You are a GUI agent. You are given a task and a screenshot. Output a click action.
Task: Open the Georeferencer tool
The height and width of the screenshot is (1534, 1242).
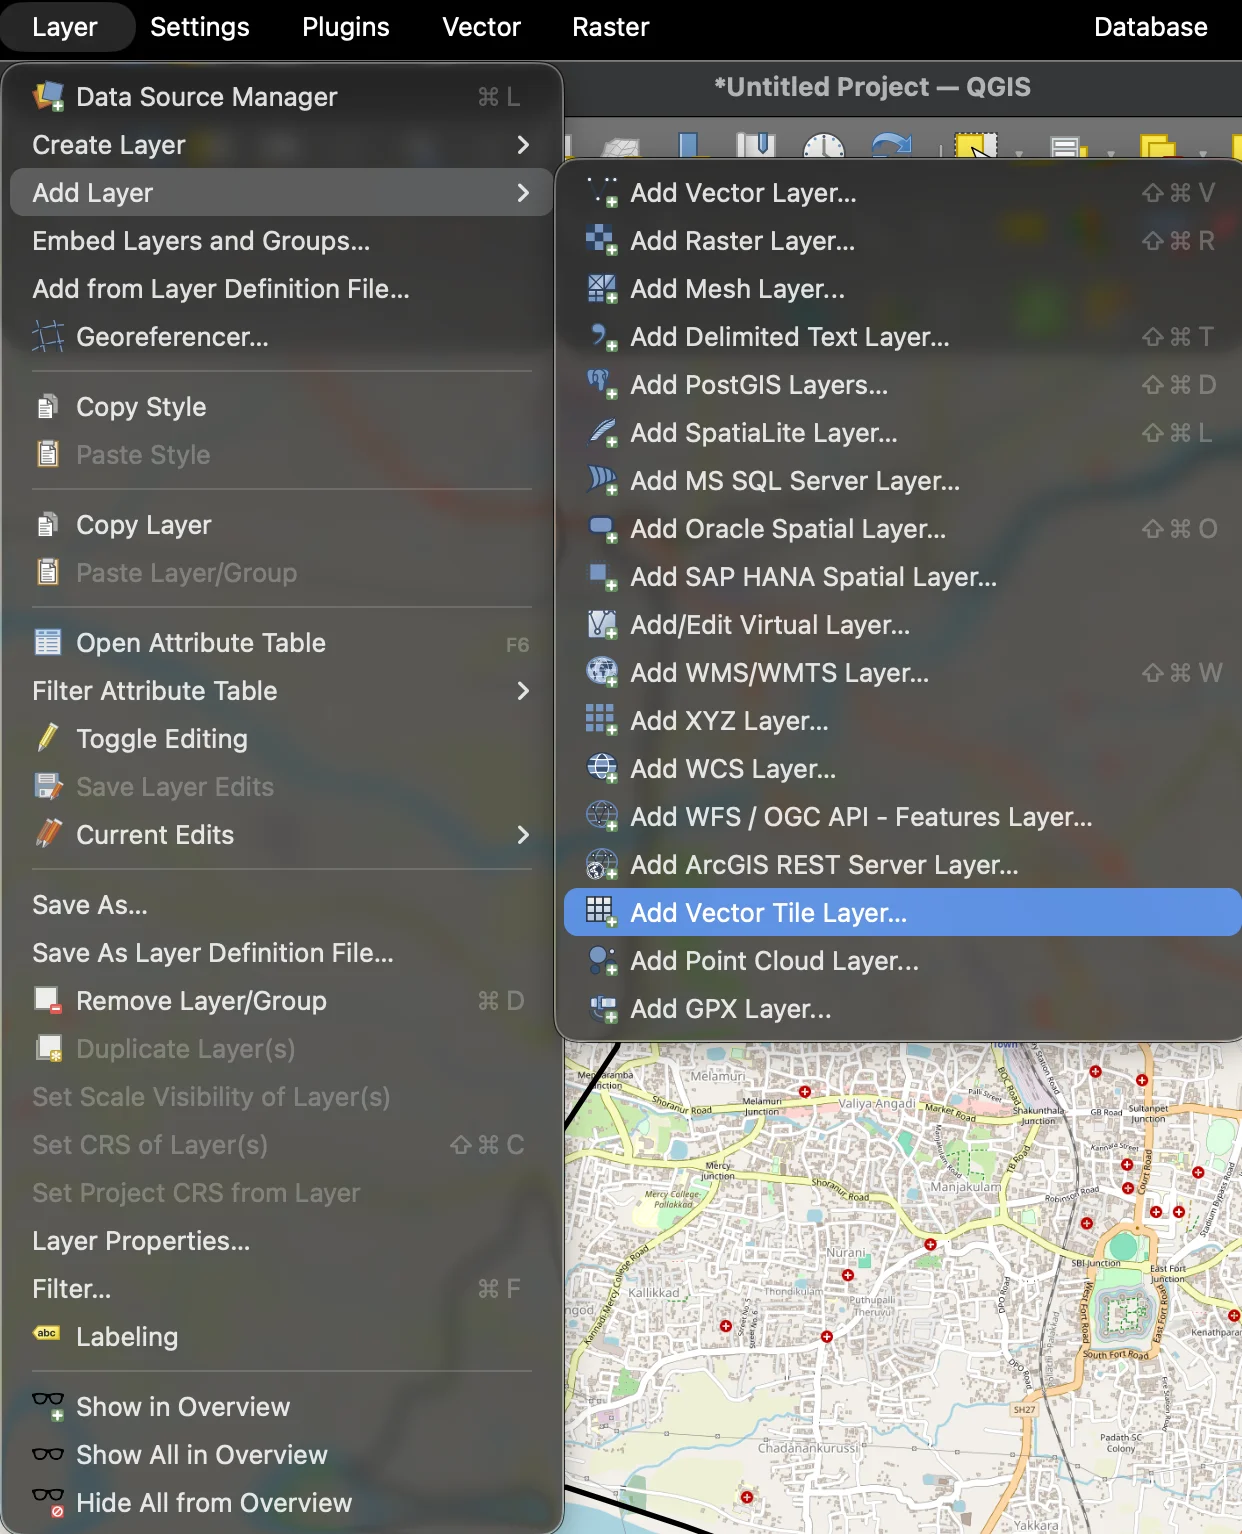172,337
